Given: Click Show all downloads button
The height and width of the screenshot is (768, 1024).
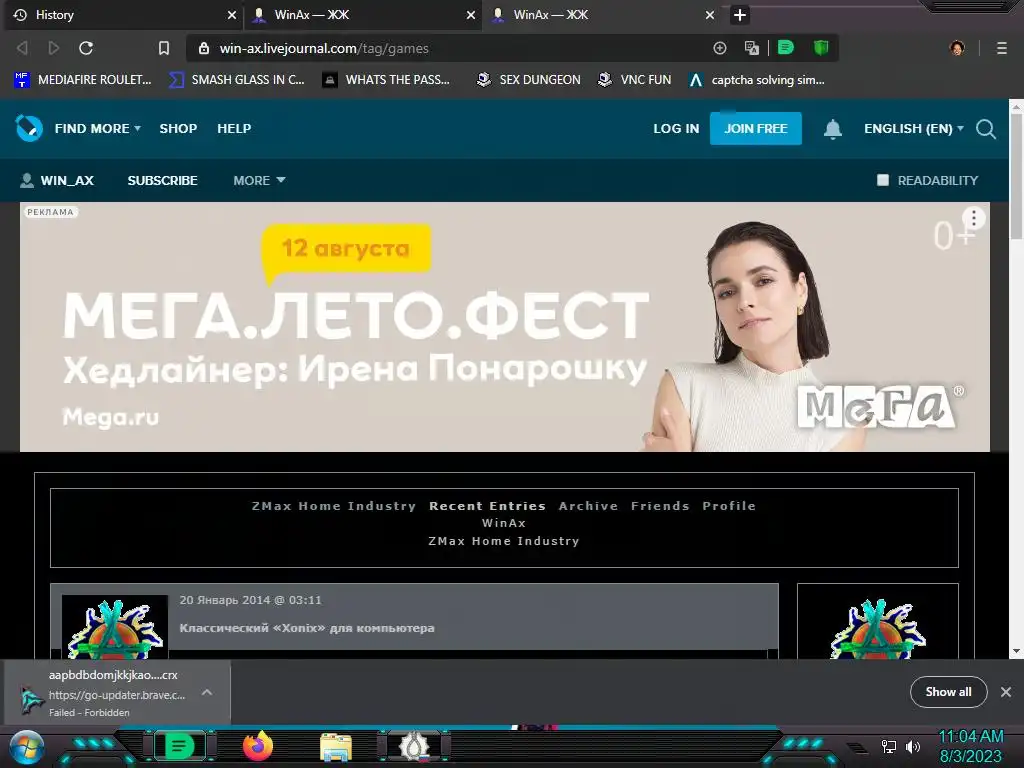Looking at the screenshot, I should click(948, 692).
